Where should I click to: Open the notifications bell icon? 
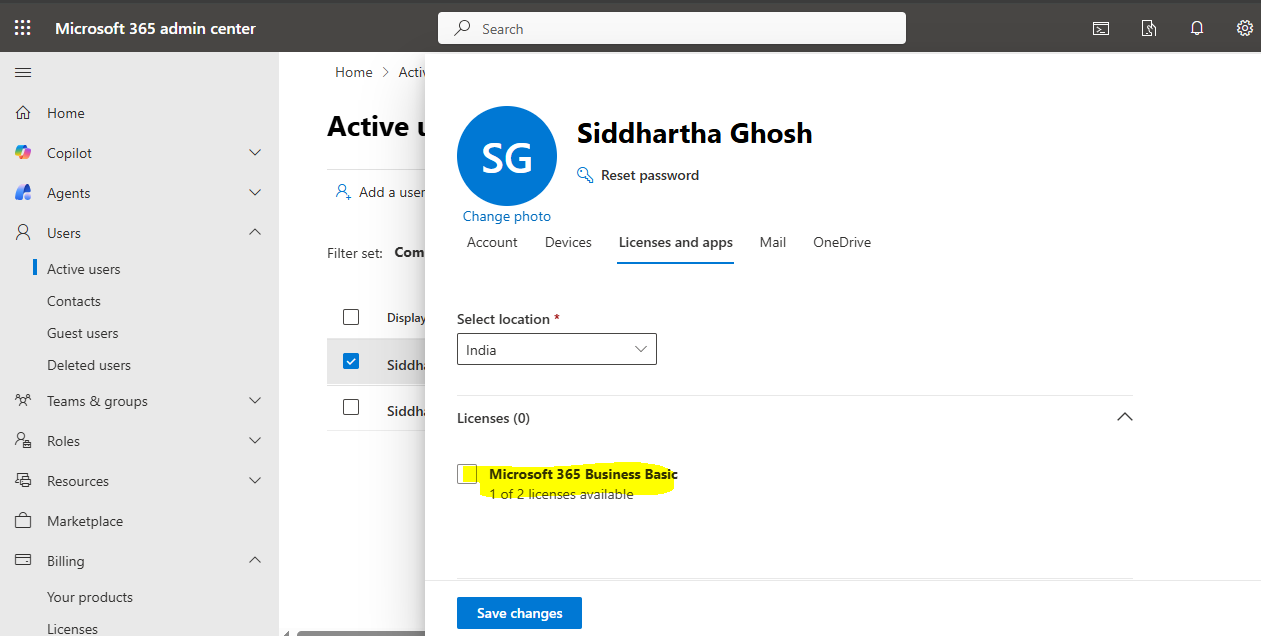coord(1197,28)
